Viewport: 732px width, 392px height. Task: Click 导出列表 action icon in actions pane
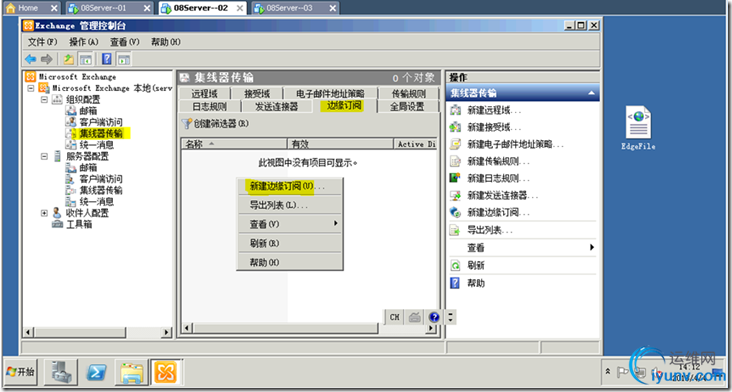(x=455, y=230)
